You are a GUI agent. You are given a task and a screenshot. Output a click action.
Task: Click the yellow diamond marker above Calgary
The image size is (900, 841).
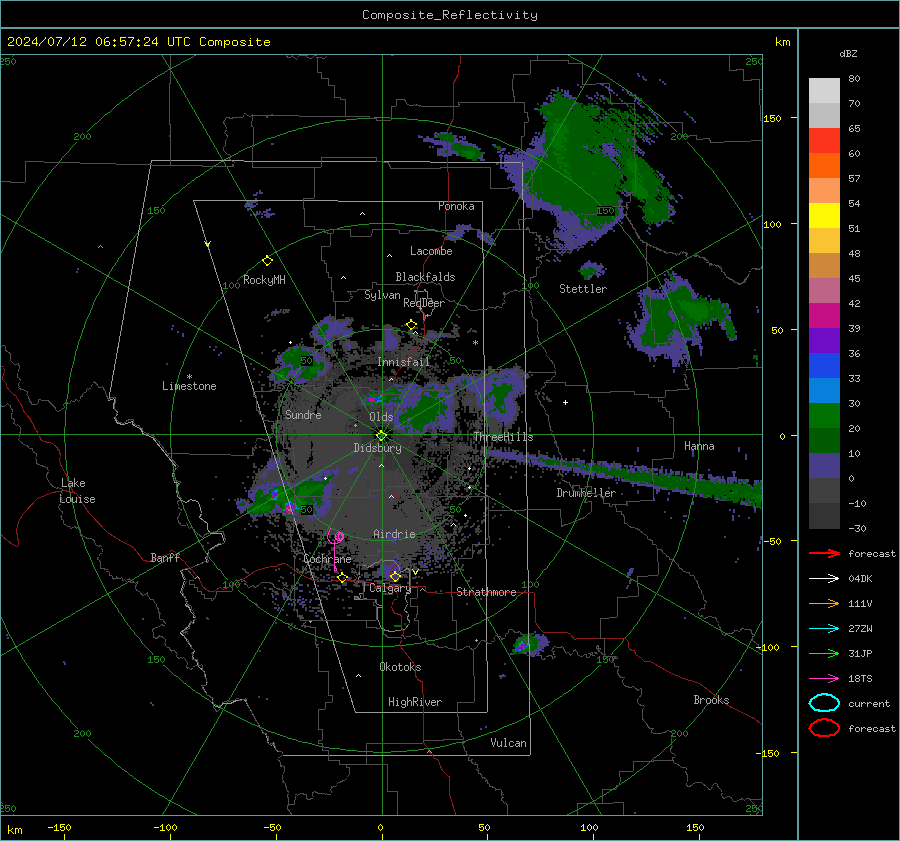[395, 576]
